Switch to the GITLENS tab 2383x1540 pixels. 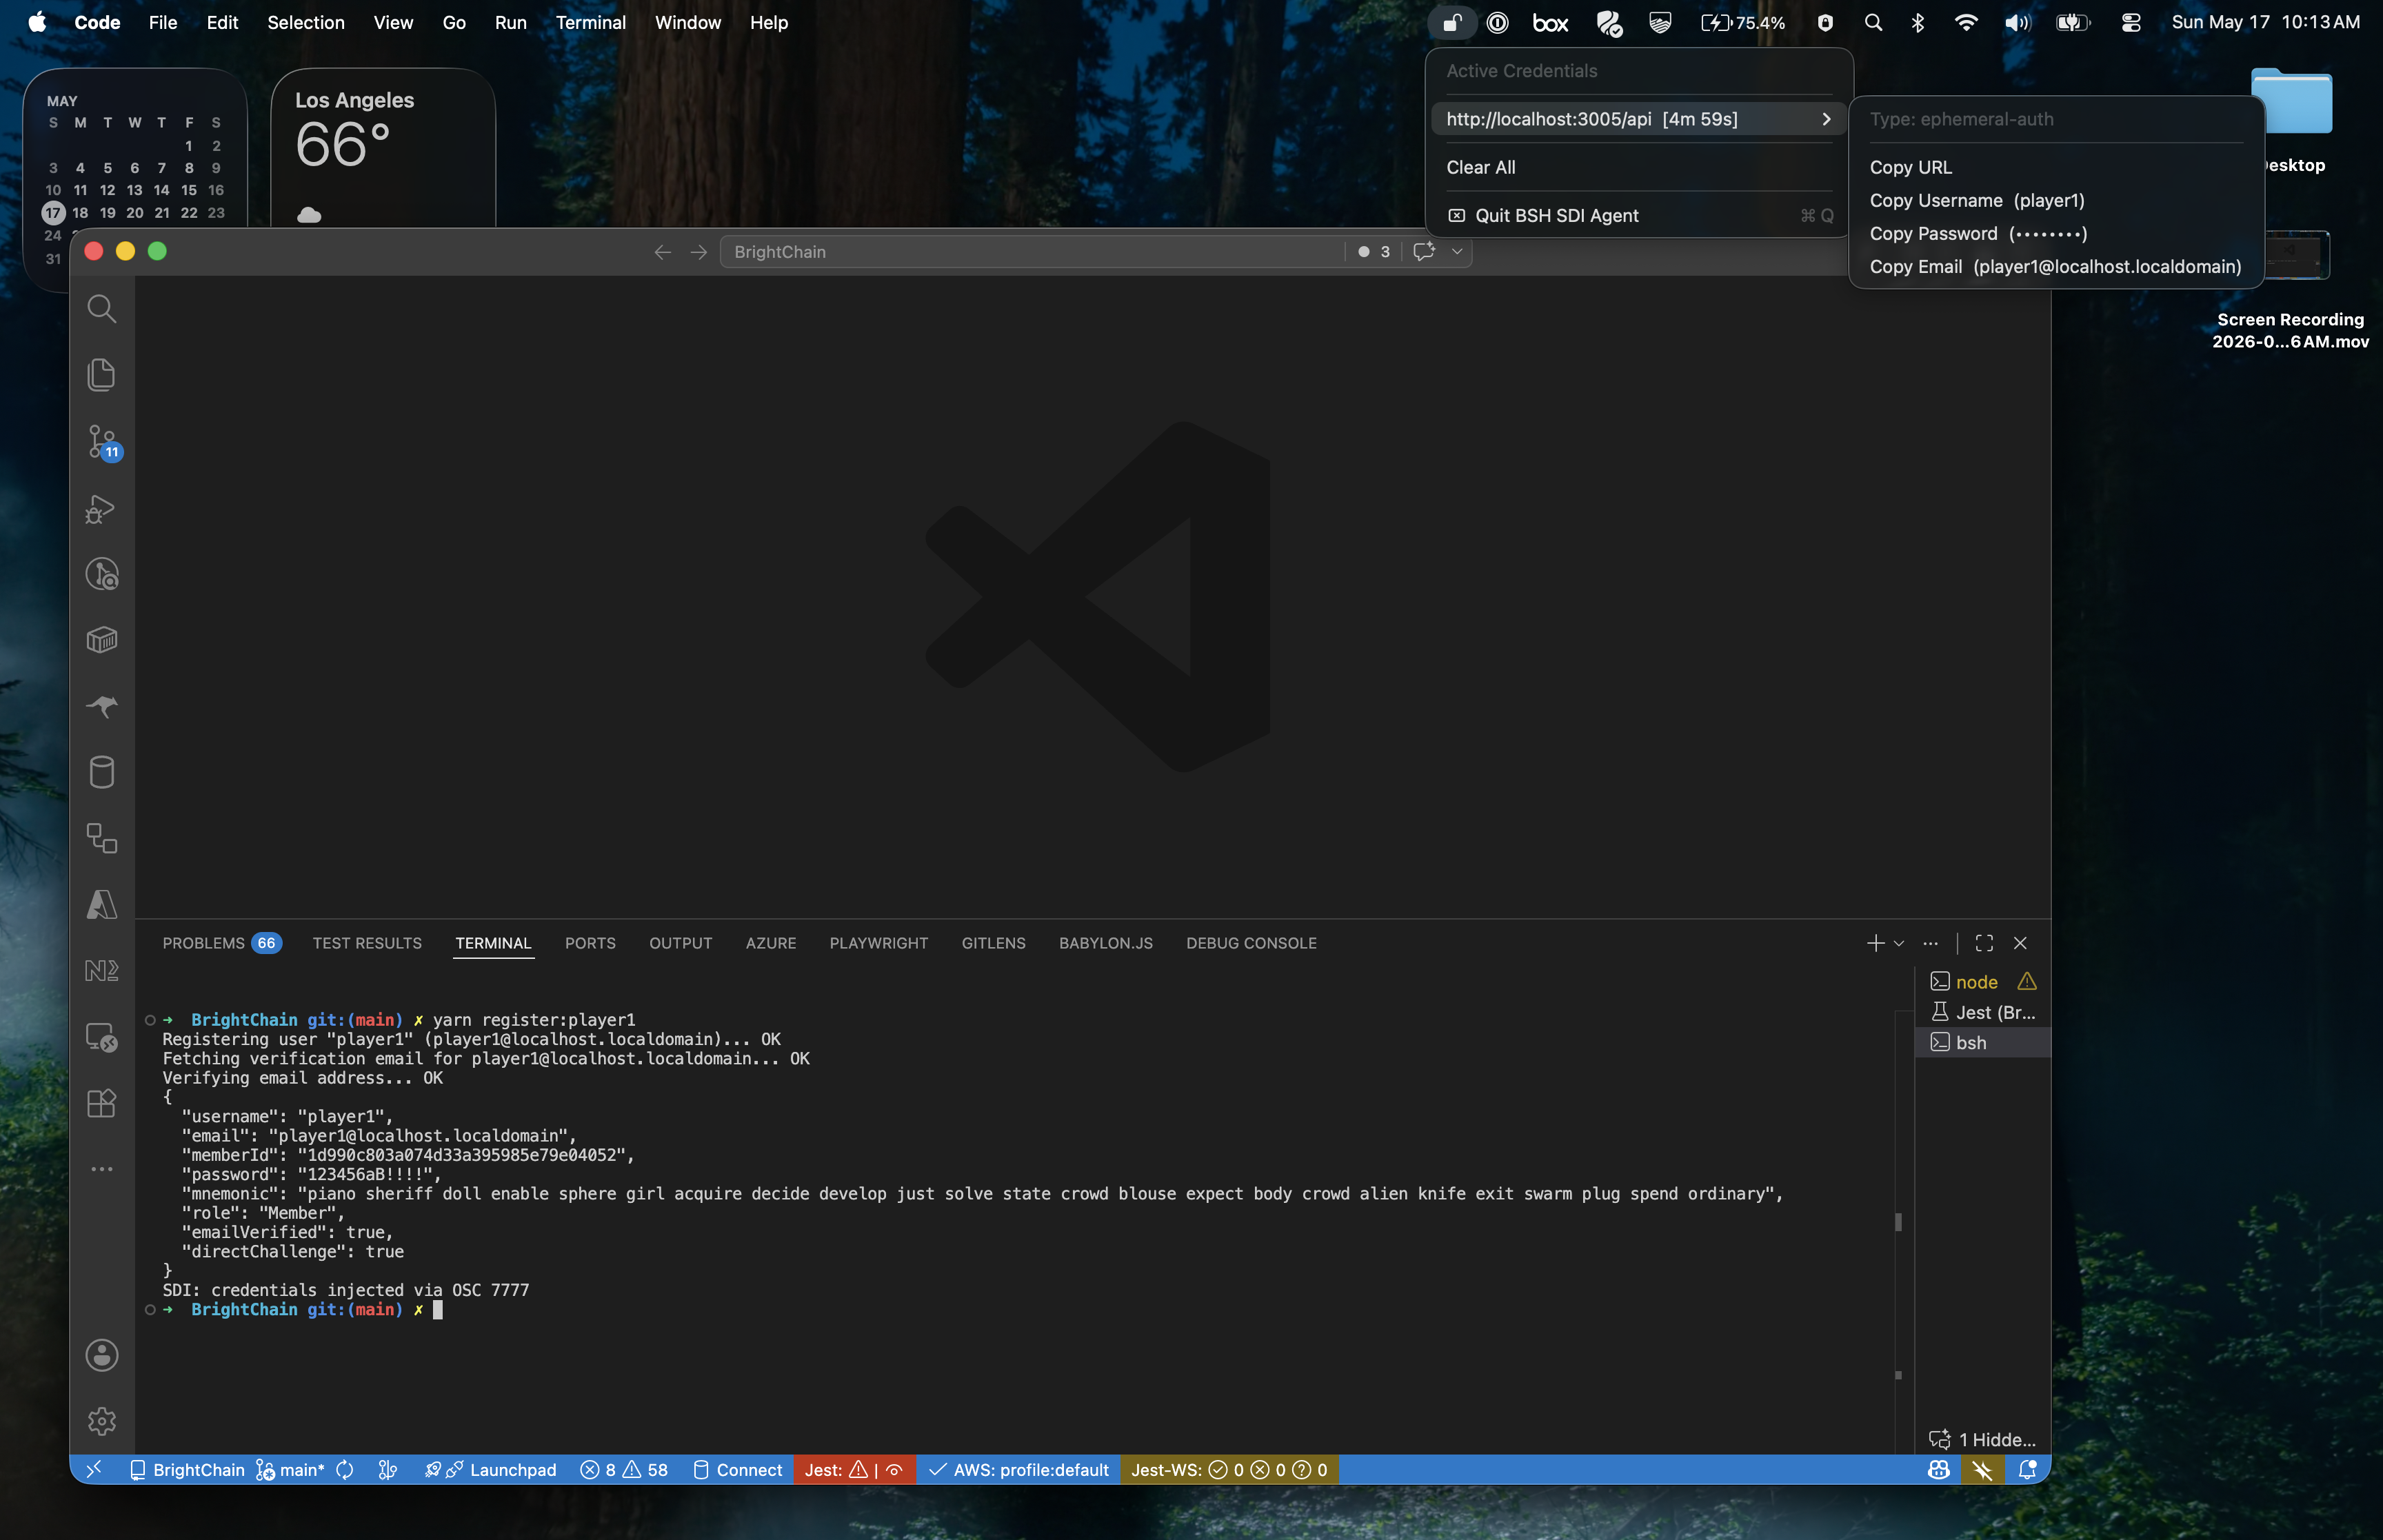pyautogui.click(x=993, y=943)
